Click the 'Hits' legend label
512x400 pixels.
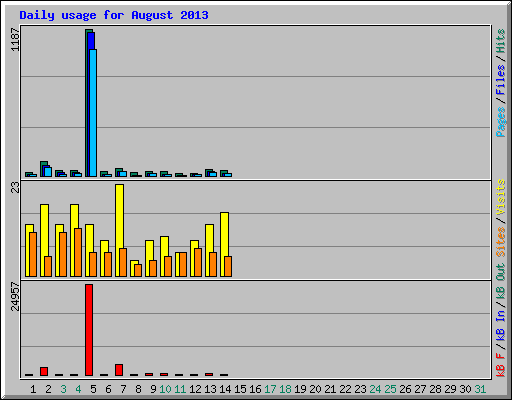501,41
